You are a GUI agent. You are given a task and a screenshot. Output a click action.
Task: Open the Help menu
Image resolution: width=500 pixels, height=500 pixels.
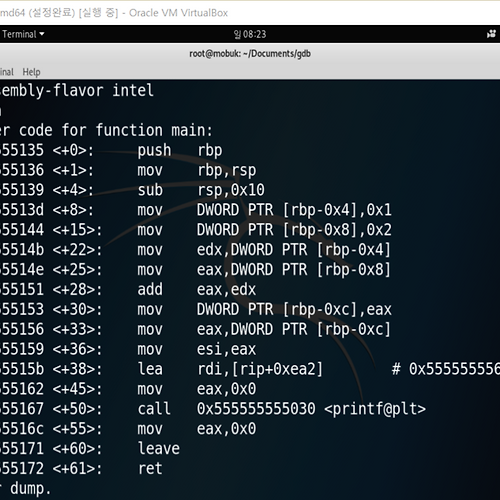31,72
